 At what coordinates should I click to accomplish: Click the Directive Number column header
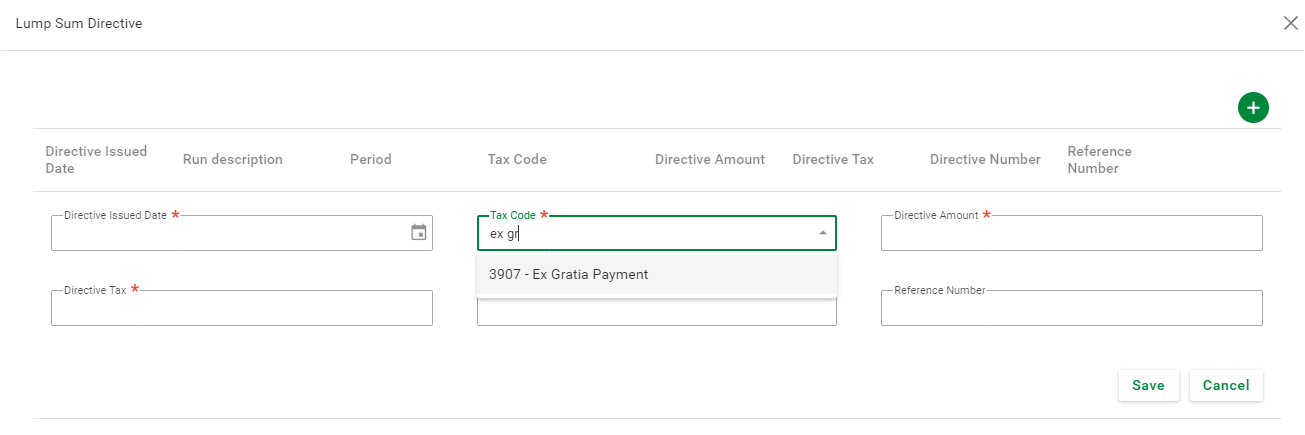tap(985, 160)
